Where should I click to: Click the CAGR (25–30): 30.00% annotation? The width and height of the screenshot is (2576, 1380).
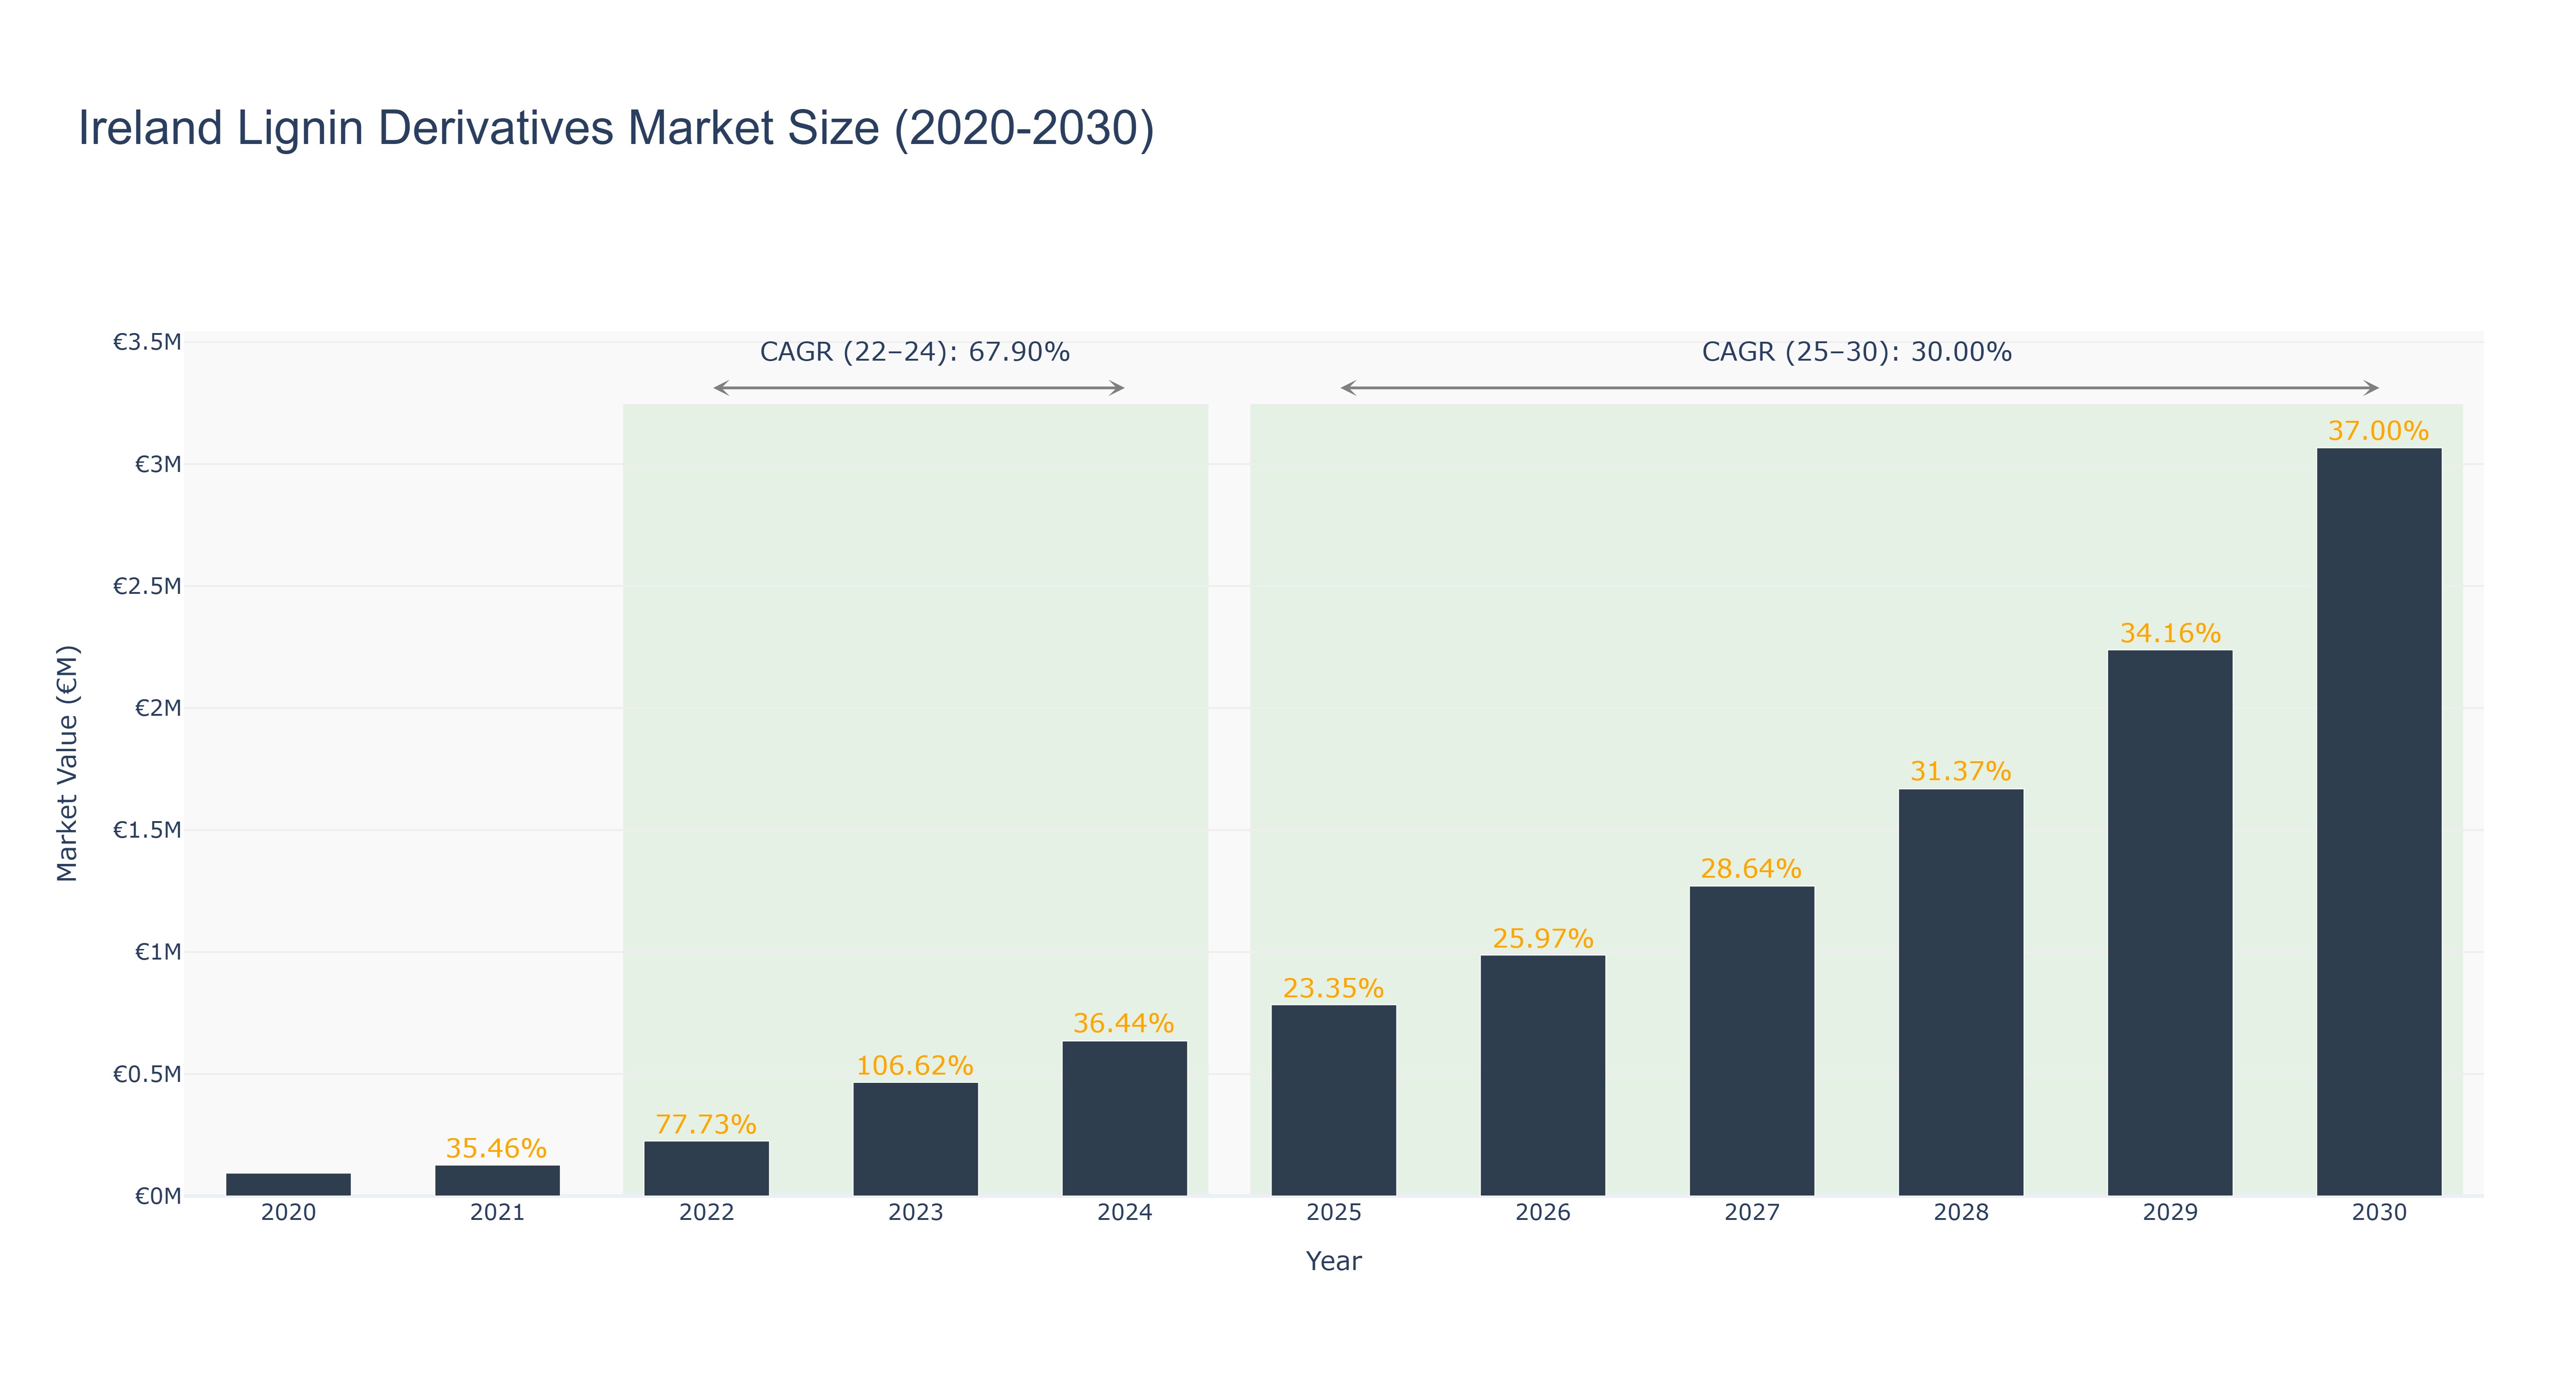pos(1857,352)
